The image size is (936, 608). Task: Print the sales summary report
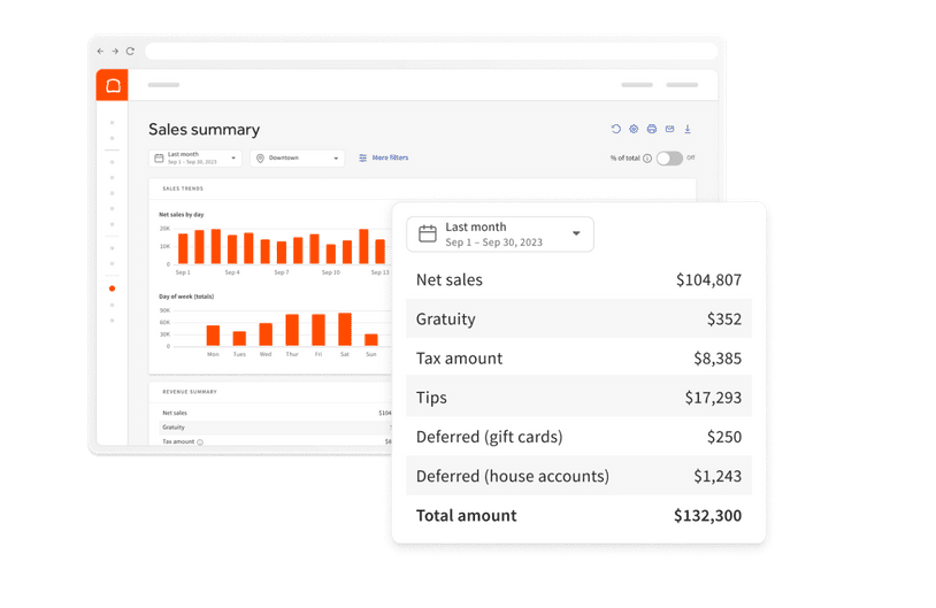click(x=652, y=129)
